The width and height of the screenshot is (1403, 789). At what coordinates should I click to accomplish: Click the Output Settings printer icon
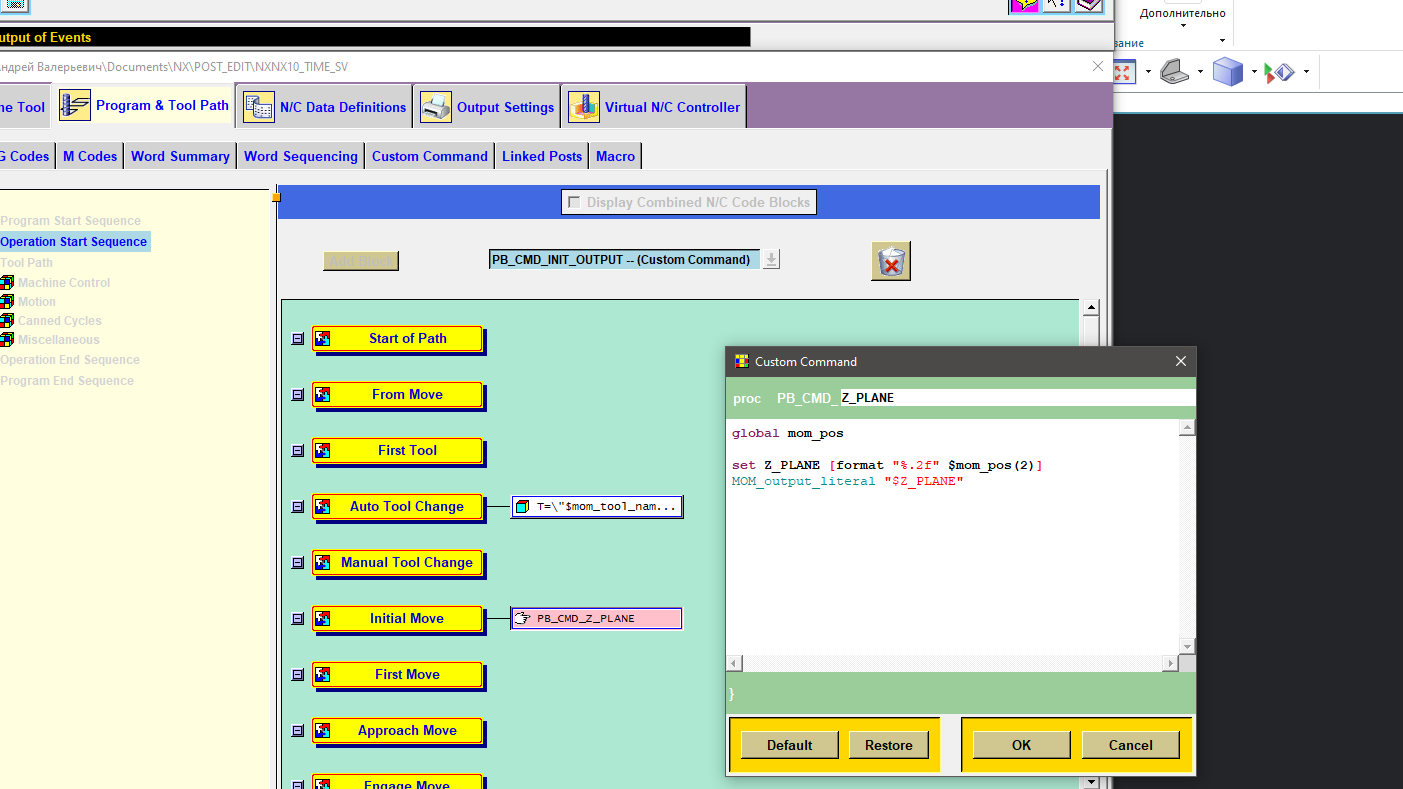point(436,107)
